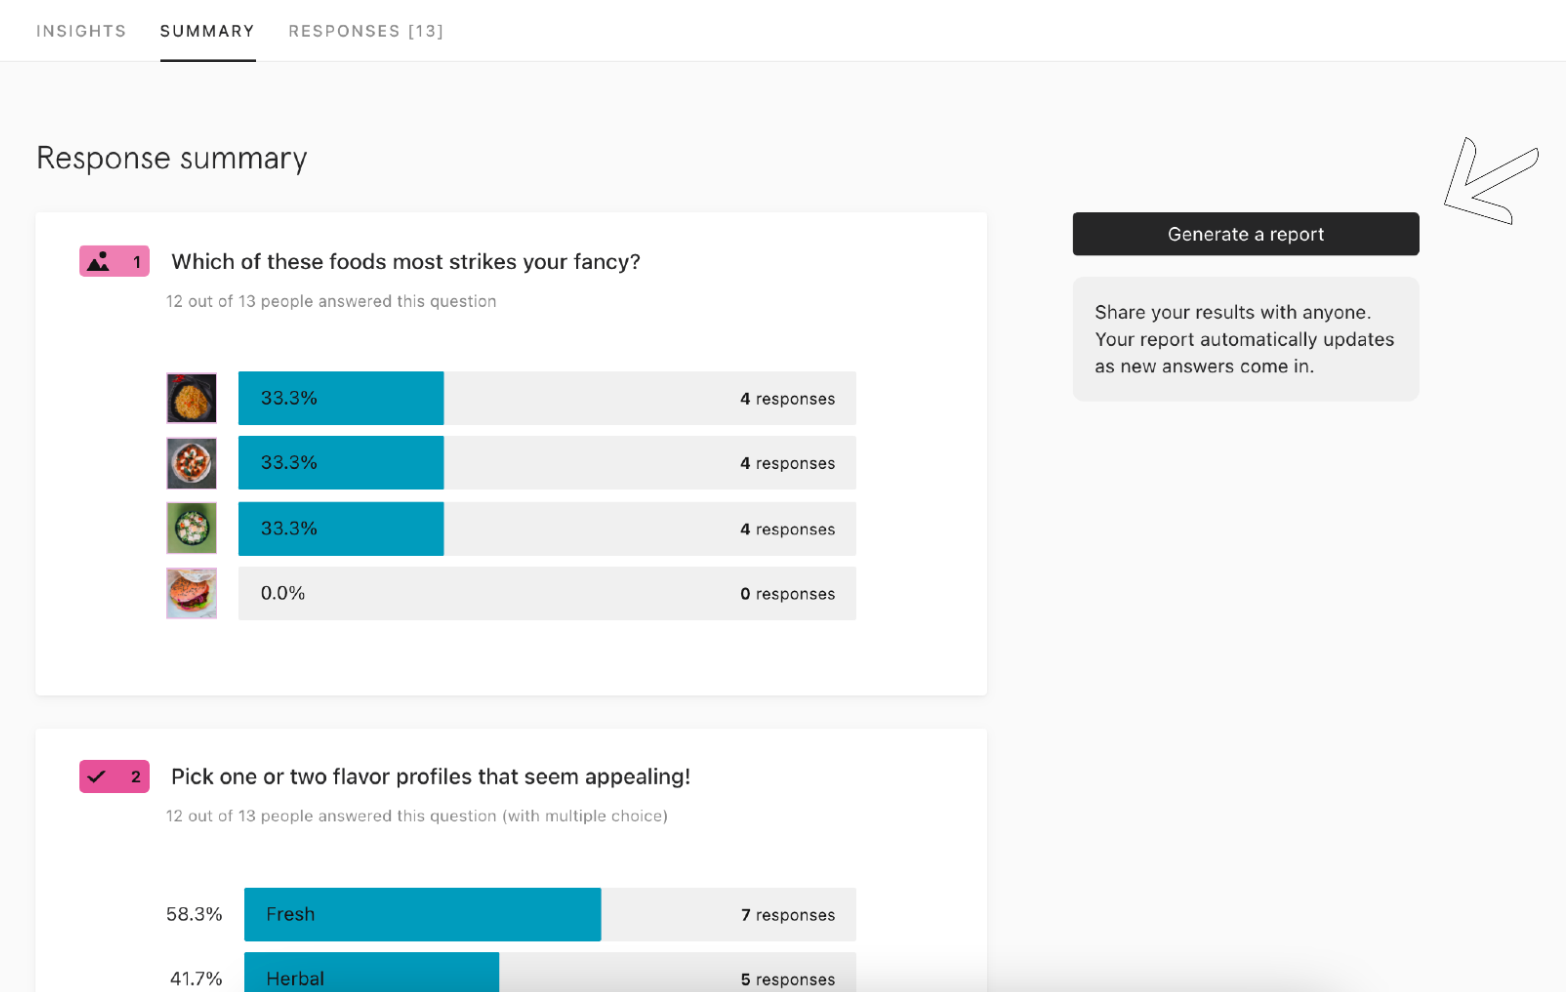Click the burger illustration thumbnail

pyautogui.click(x=191, y=593)
